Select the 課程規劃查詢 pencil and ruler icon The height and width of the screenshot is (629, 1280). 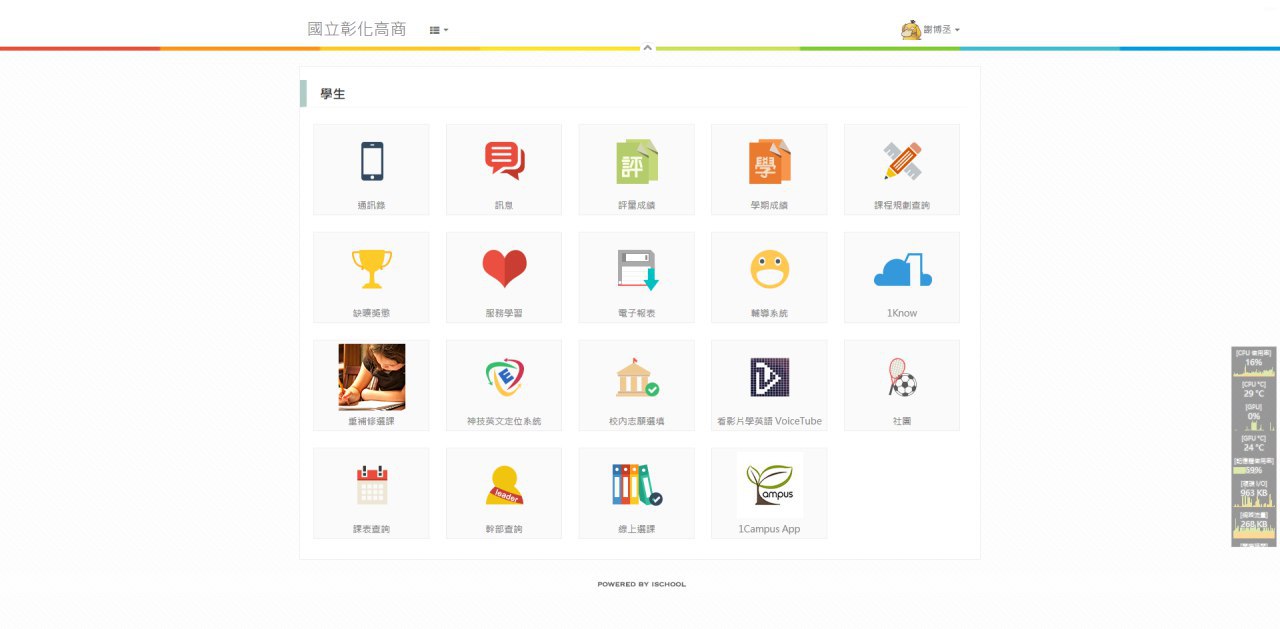902,162
